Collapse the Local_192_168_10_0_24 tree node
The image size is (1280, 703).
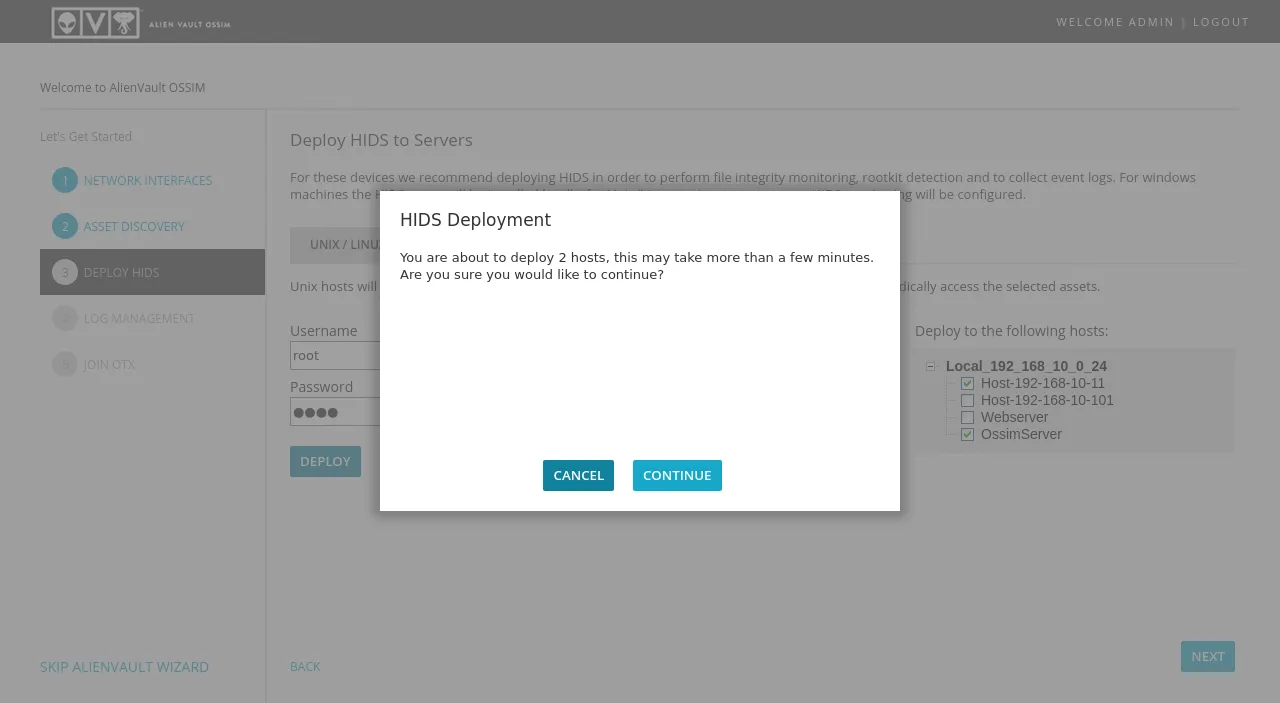point(931,367)
